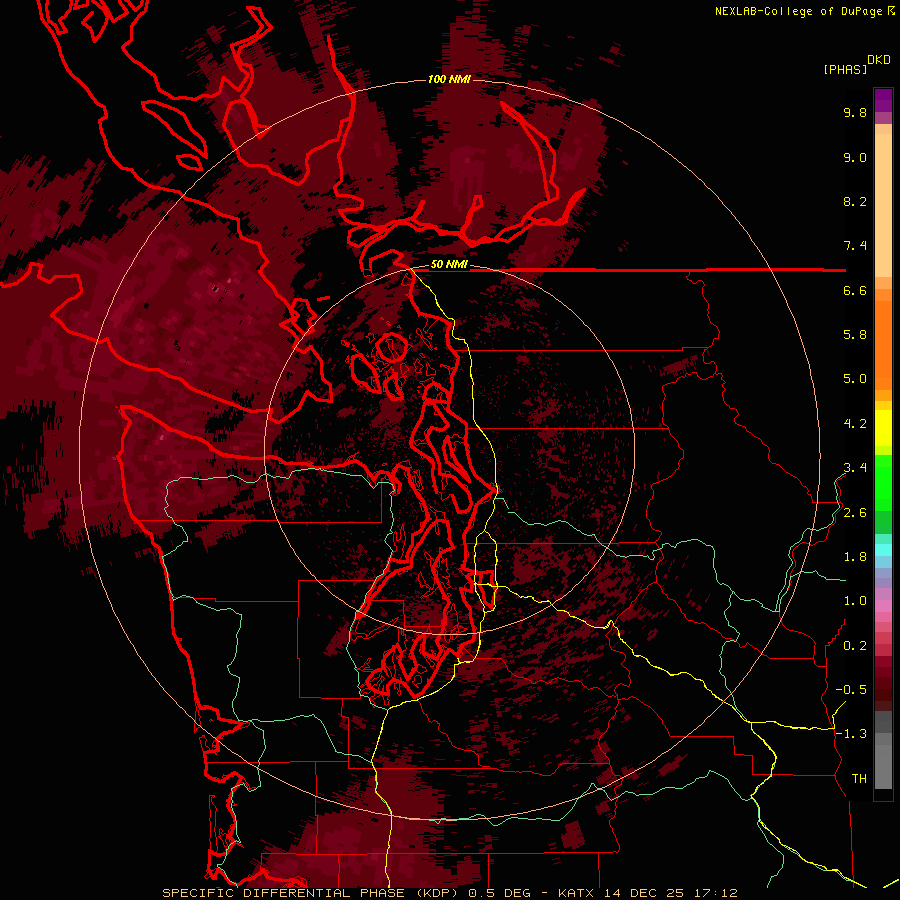Click the TH threshold label
This screenshot has width=900, height=900.
[859, 779]
